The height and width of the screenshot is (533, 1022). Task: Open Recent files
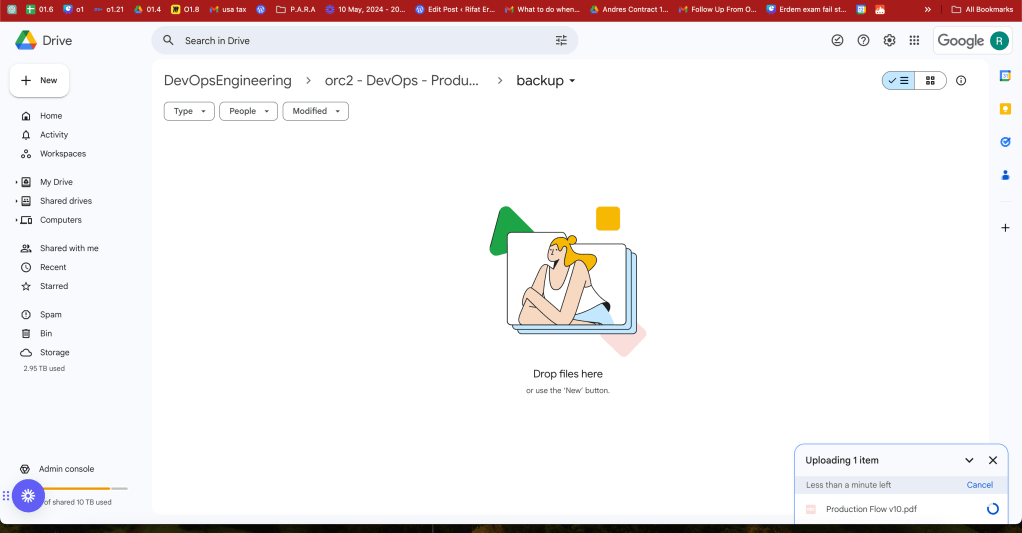pyautogui.click(x=53, y=267)
